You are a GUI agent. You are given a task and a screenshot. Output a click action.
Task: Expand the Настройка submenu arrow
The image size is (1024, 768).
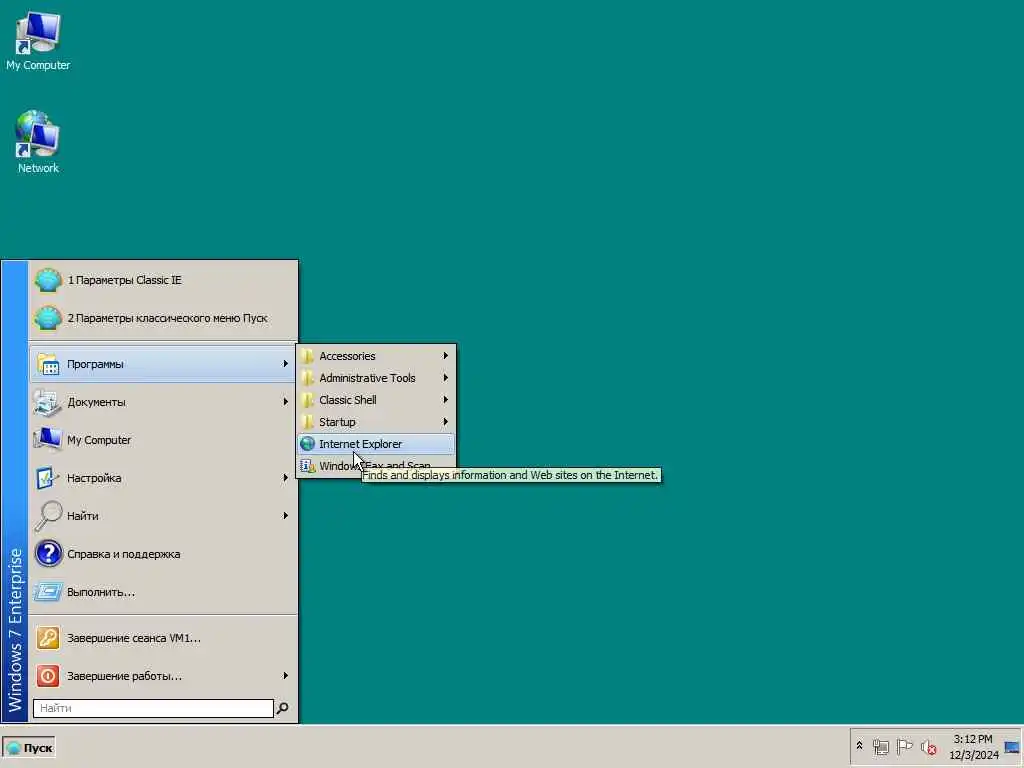[285, 478]
